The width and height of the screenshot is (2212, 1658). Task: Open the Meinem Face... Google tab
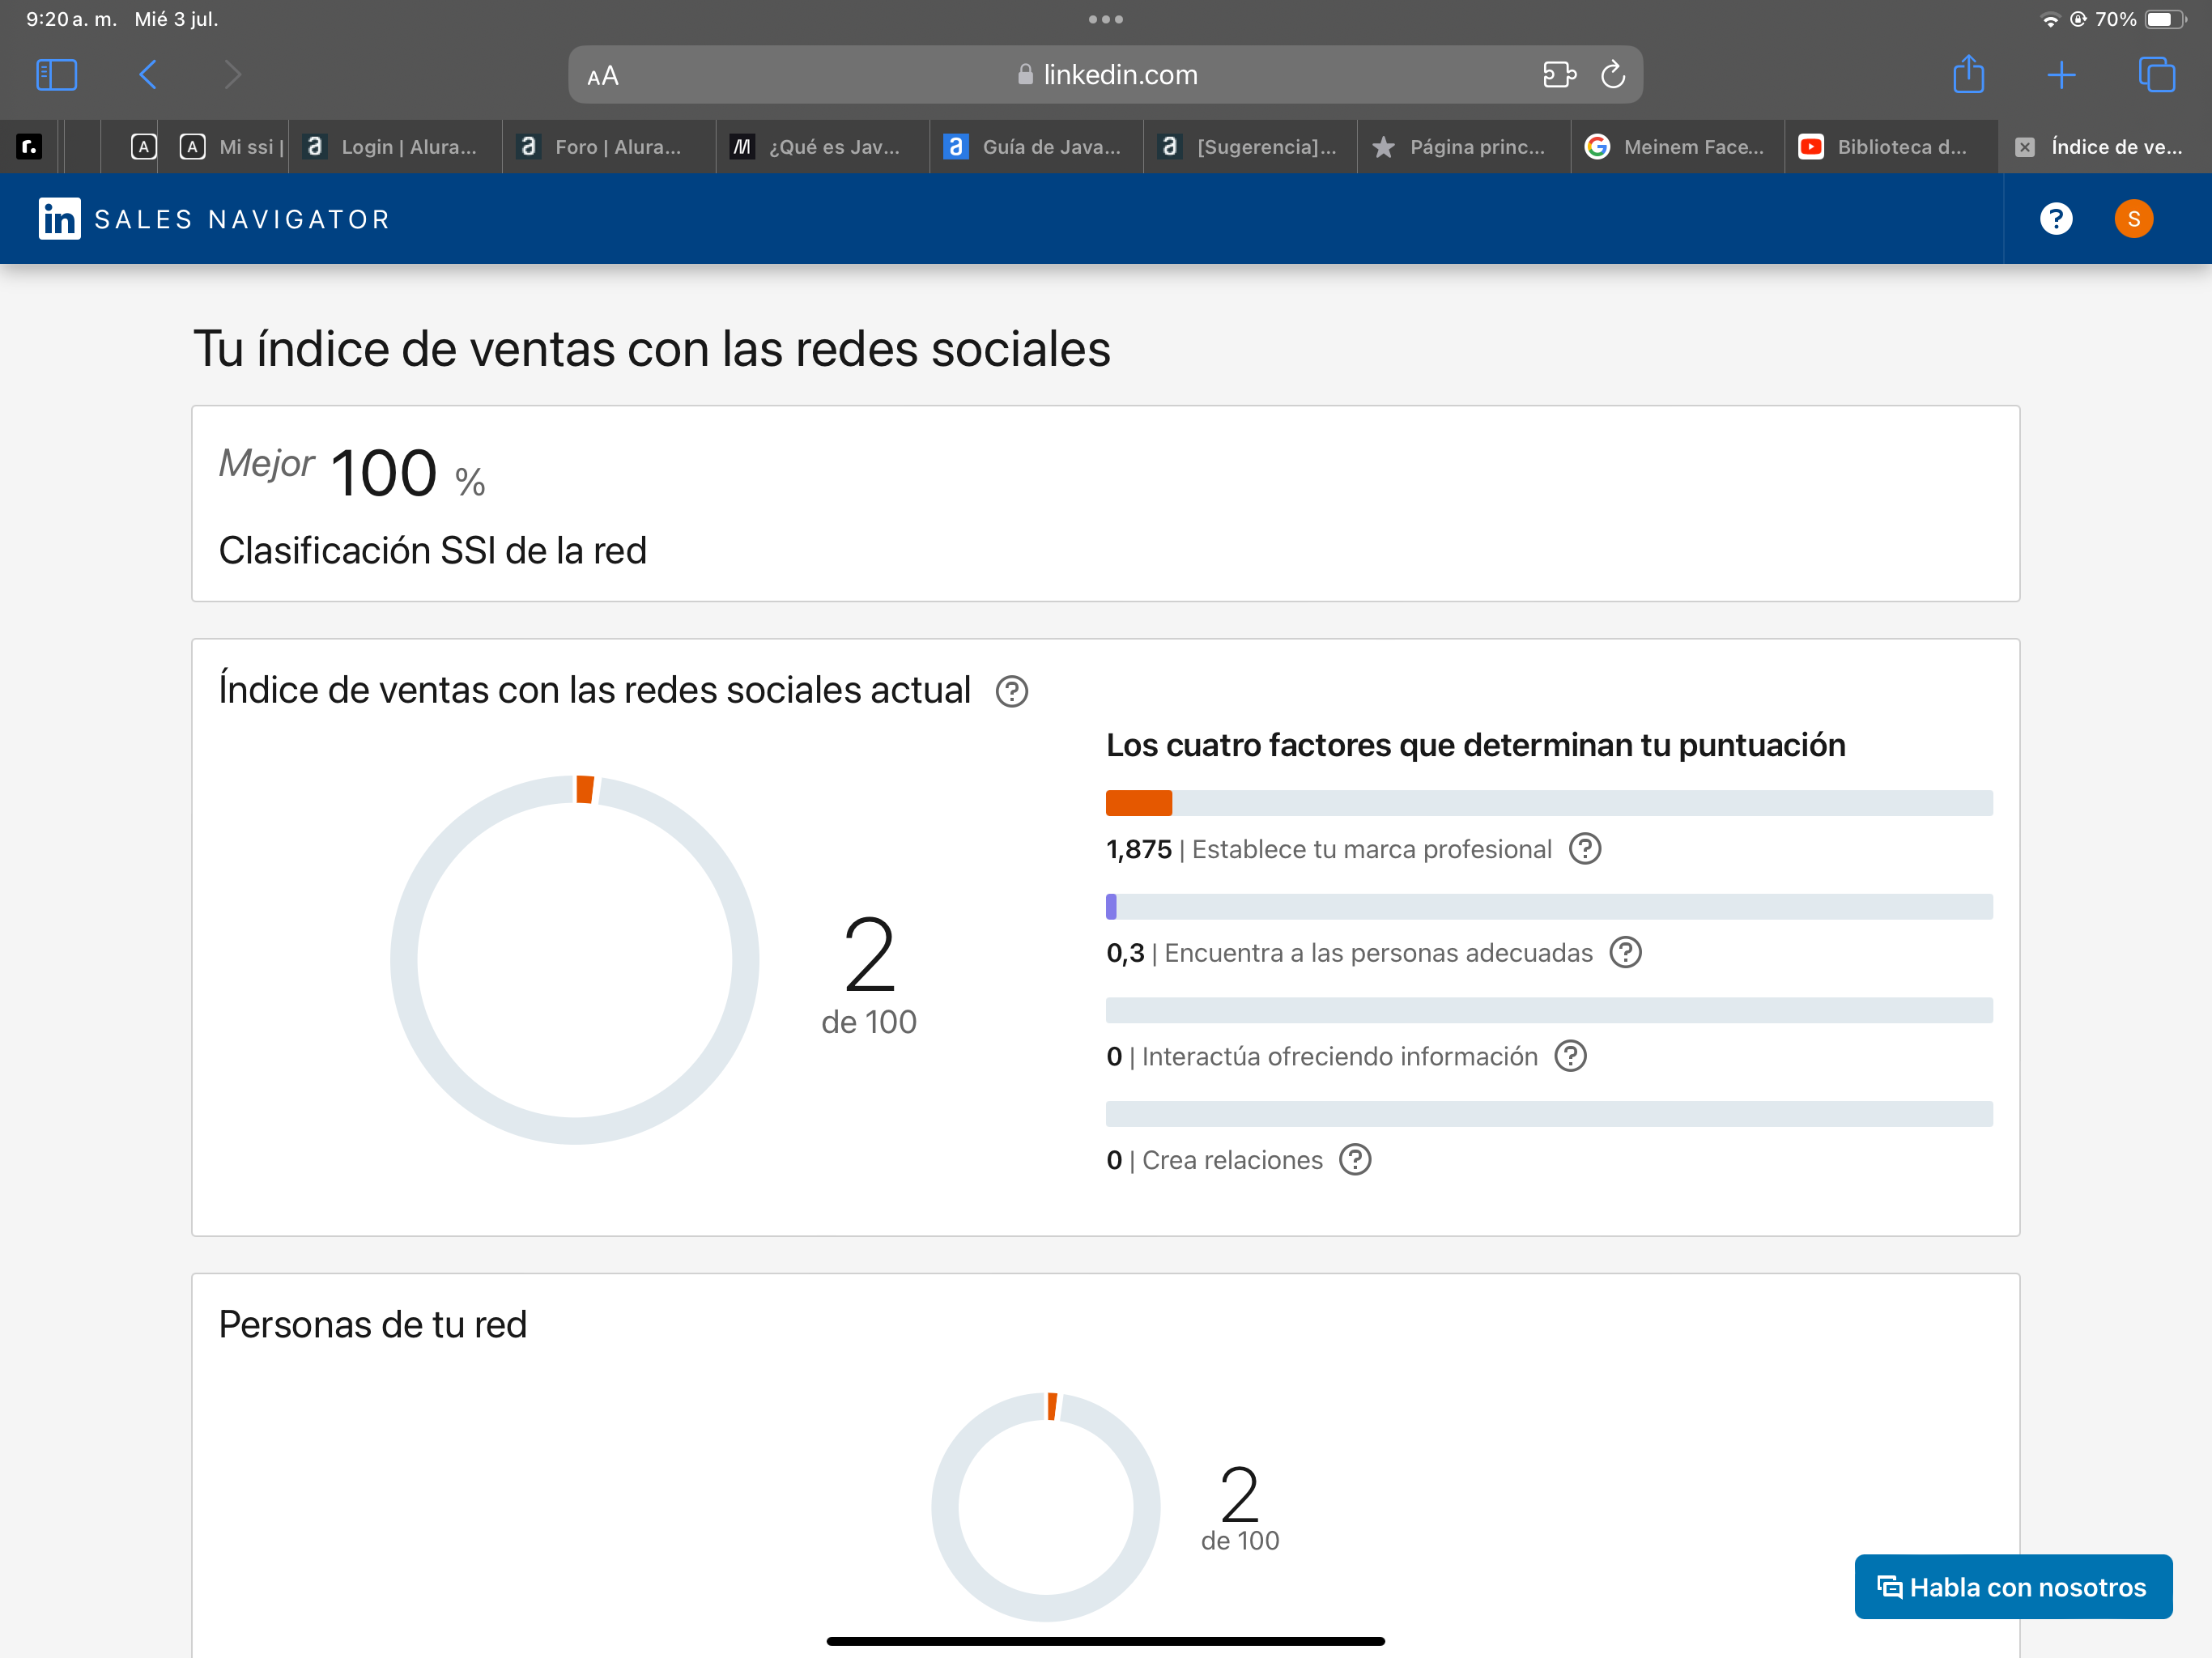[1678, 147]
